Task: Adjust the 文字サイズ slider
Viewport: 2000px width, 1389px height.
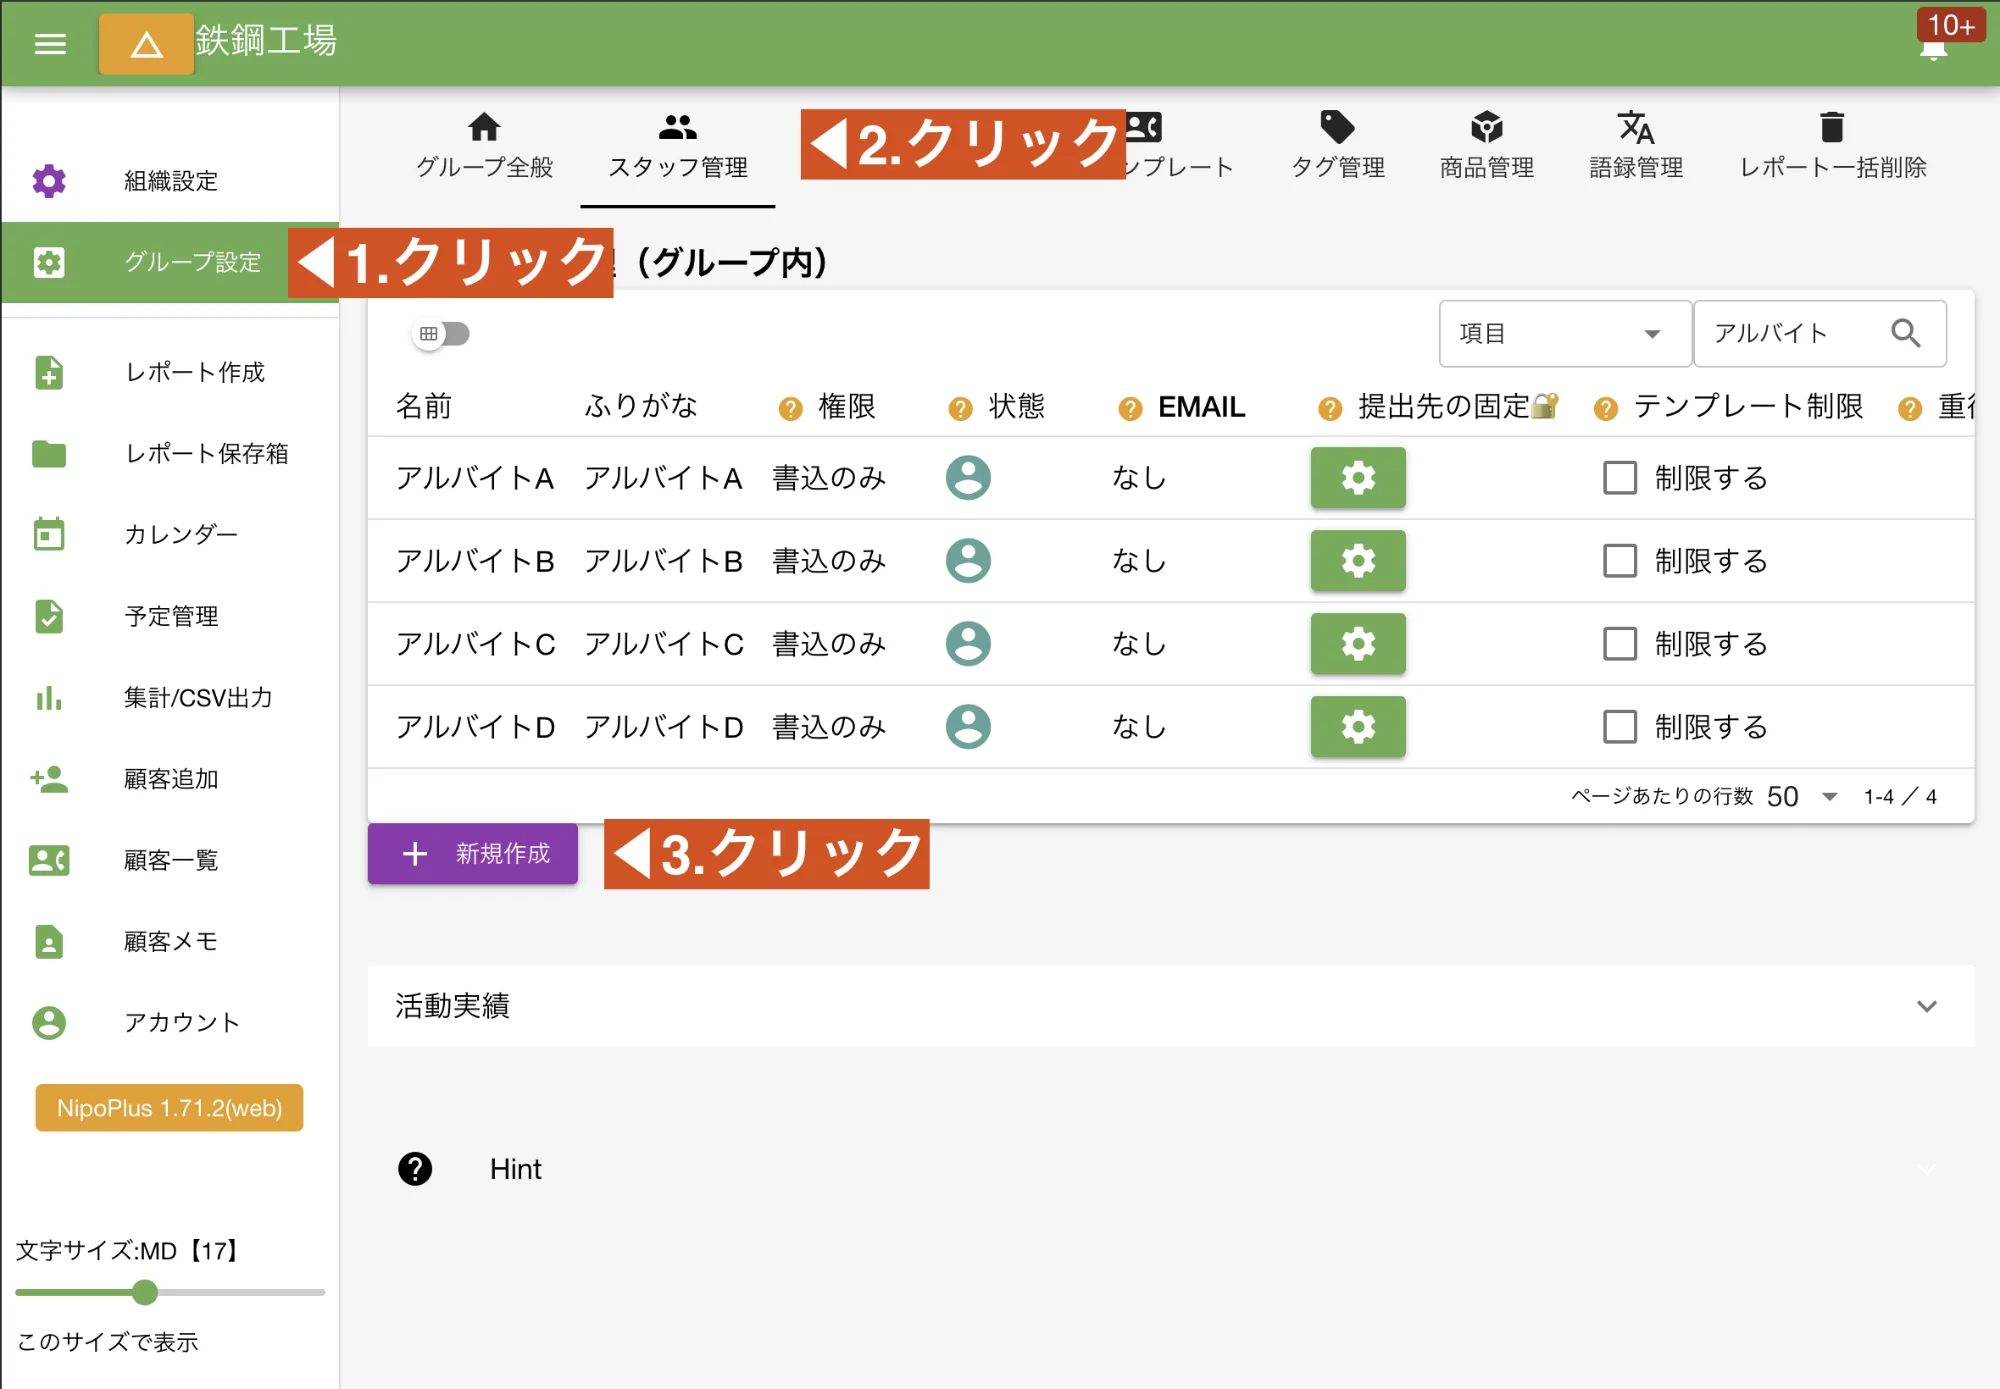Action: point(144,1292)
